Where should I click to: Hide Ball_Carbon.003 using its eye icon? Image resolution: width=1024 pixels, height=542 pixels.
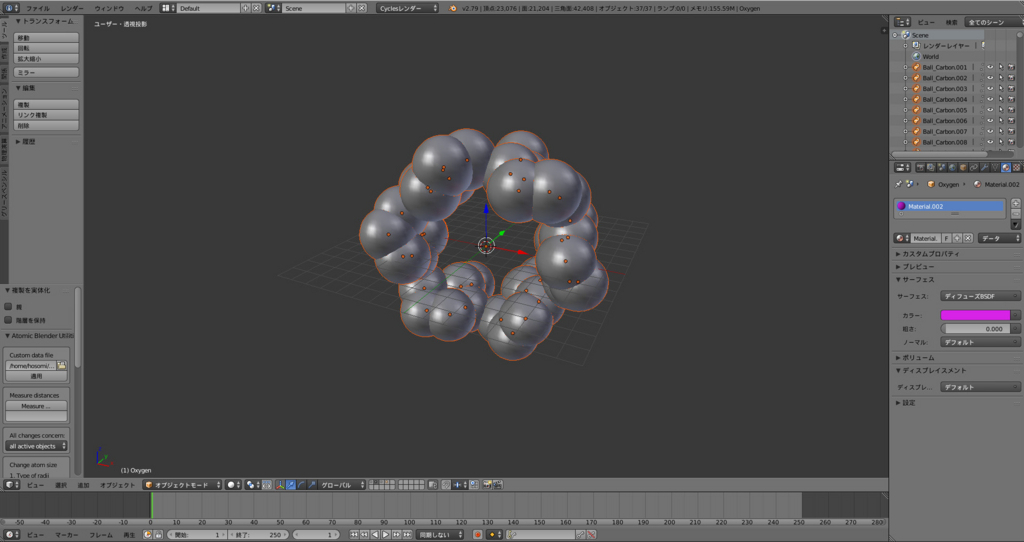990,89
